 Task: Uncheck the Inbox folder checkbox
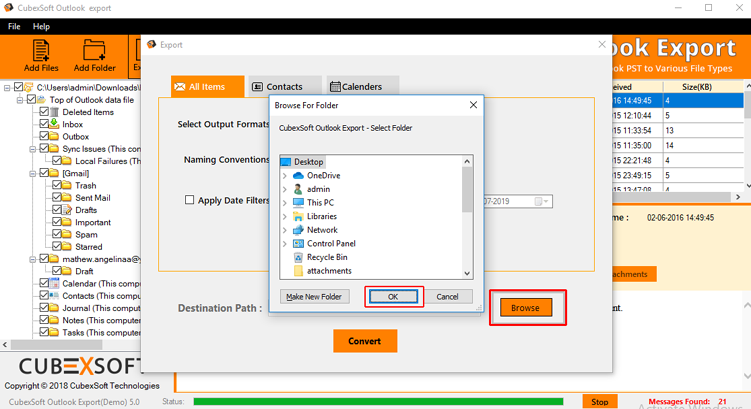(44, 125)
